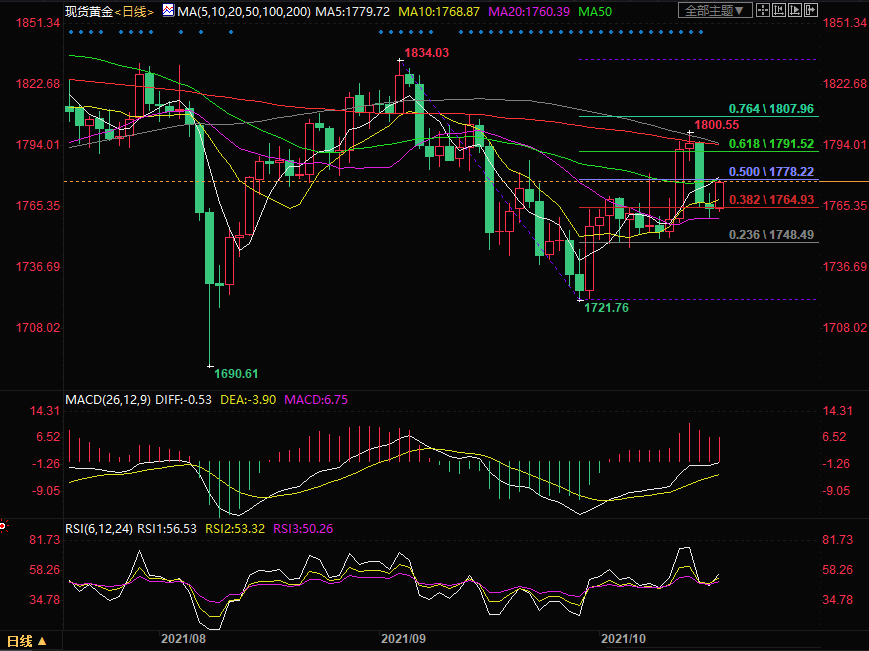The height and width of the screenshot is (651, 869).
Task: Click the 现货黄金 instrument title
Action: point(87,11)
